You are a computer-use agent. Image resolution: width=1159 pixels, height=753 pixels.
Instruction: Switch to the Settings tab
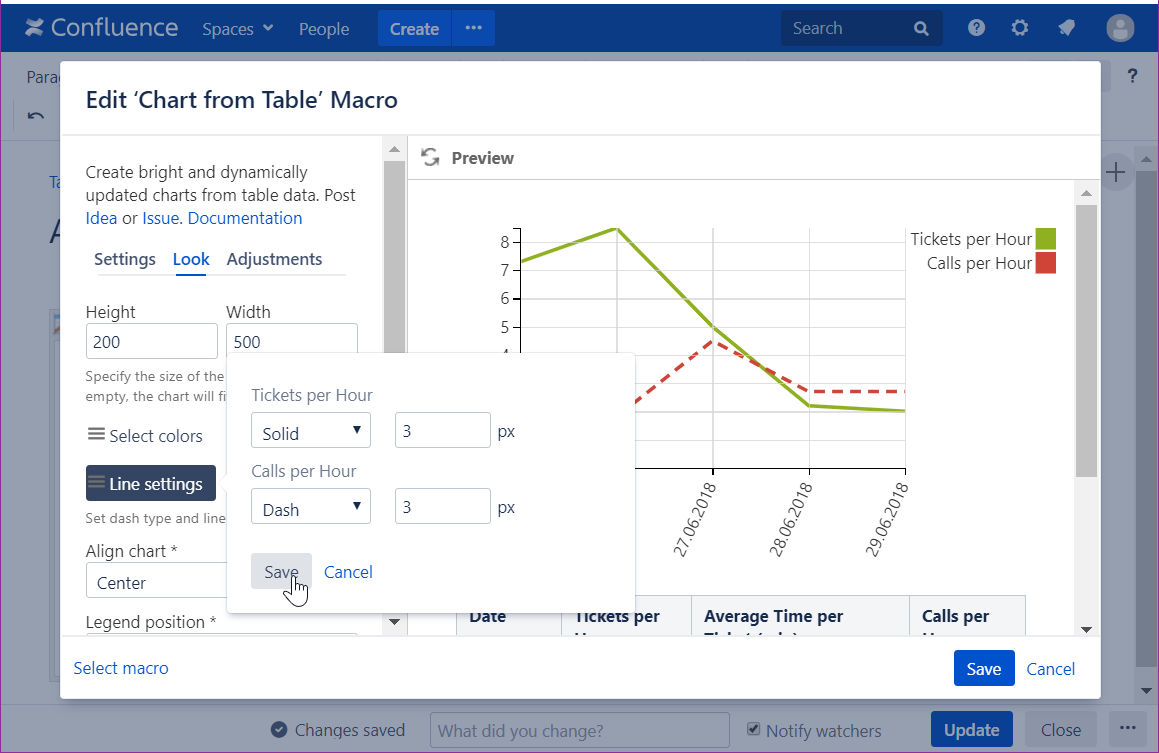click(x=125, y=259)
